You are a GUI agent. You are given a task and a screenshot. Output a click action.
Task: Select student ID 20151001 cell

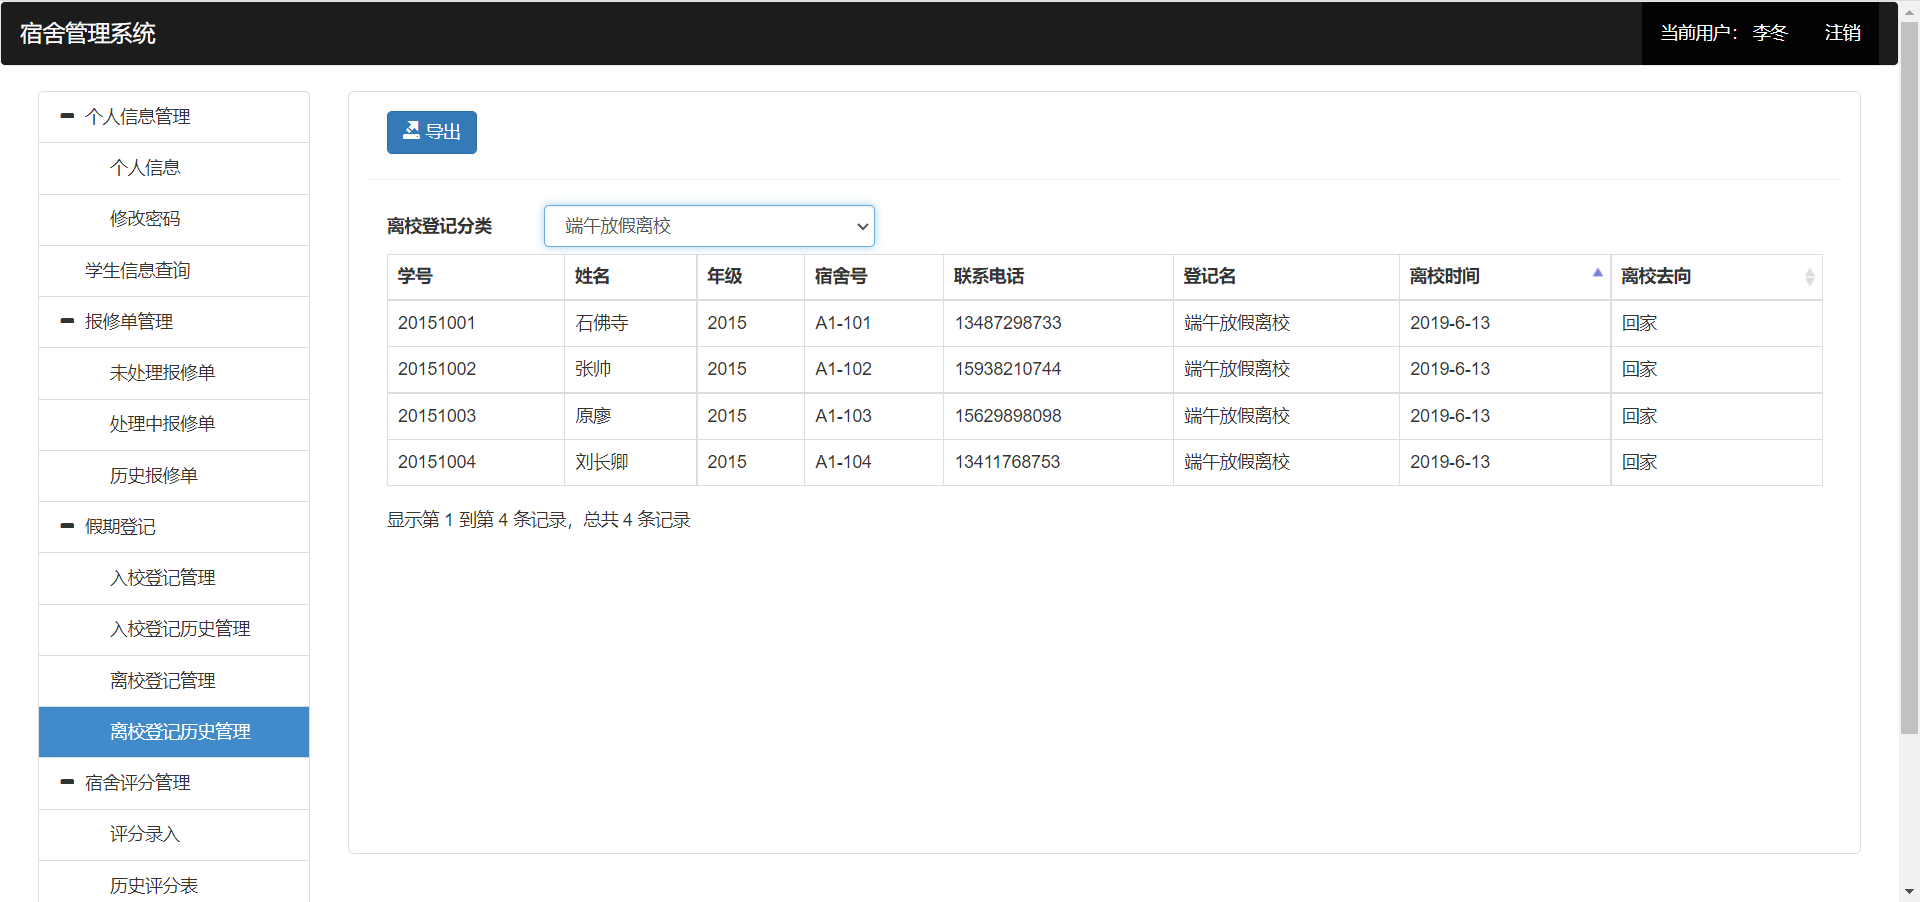coord(475,323)
